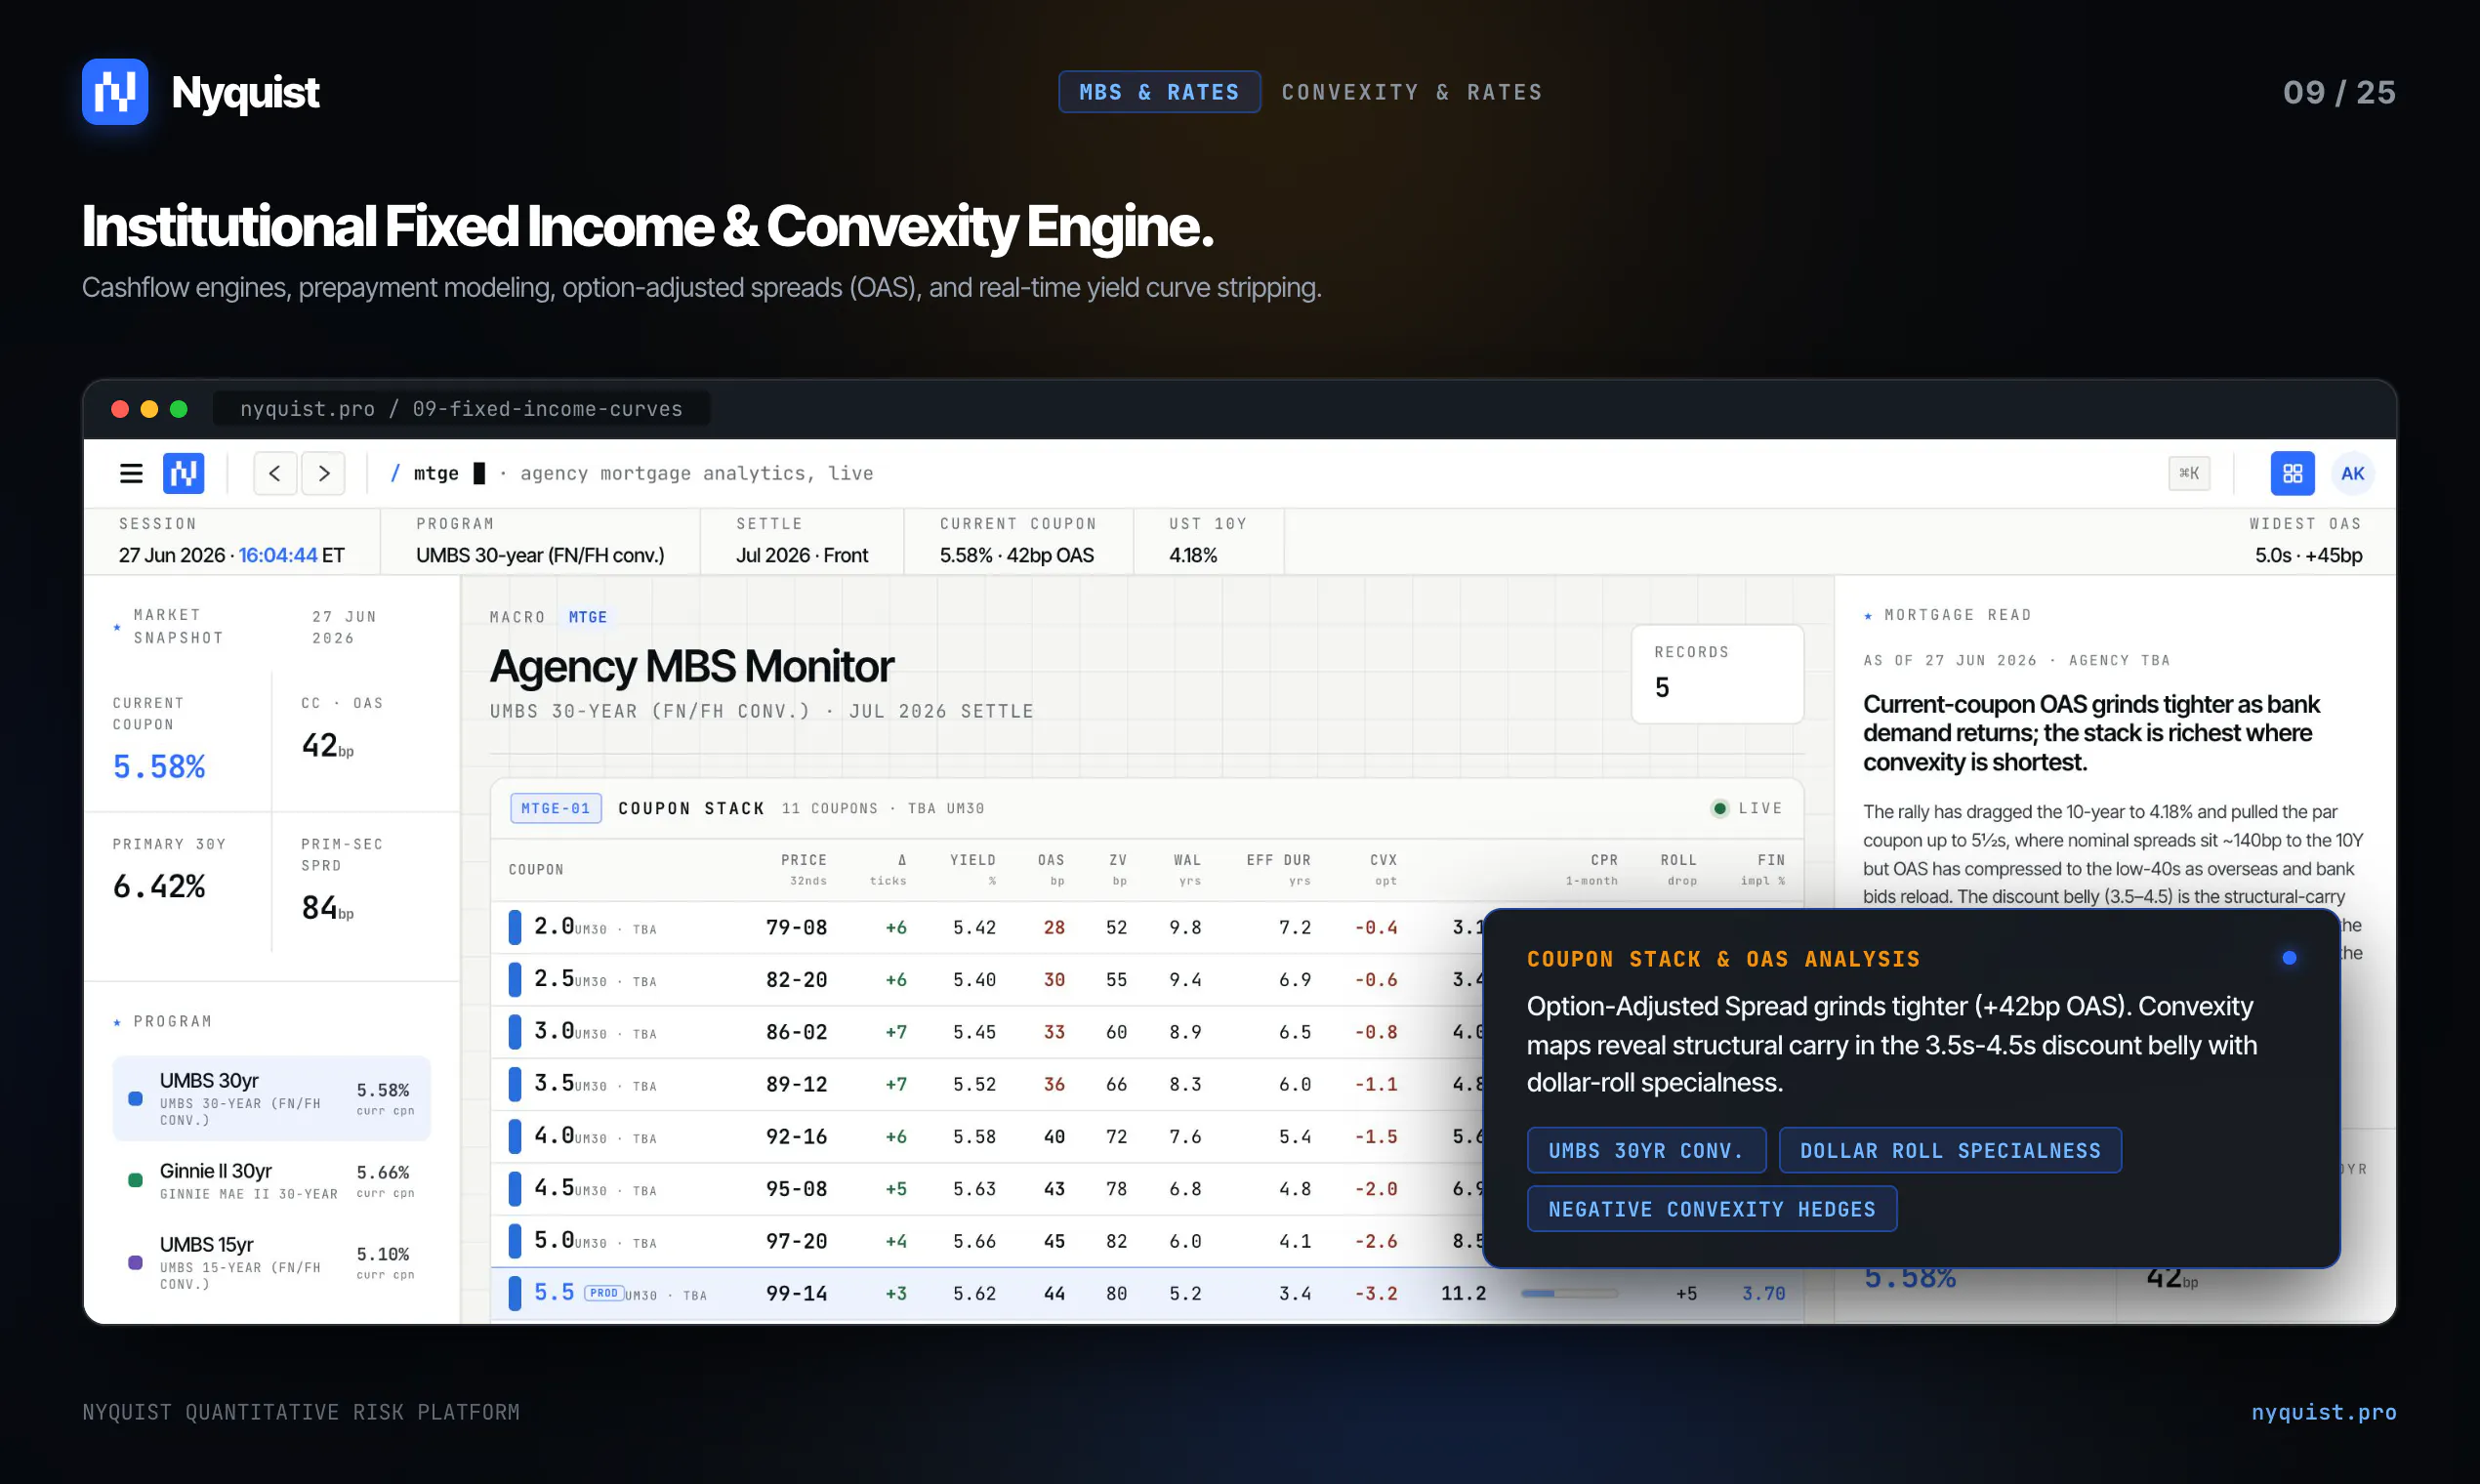Open the nyquist.pro footer link
The height and width of the screenshot is (1484, 2480).
2323,1412
